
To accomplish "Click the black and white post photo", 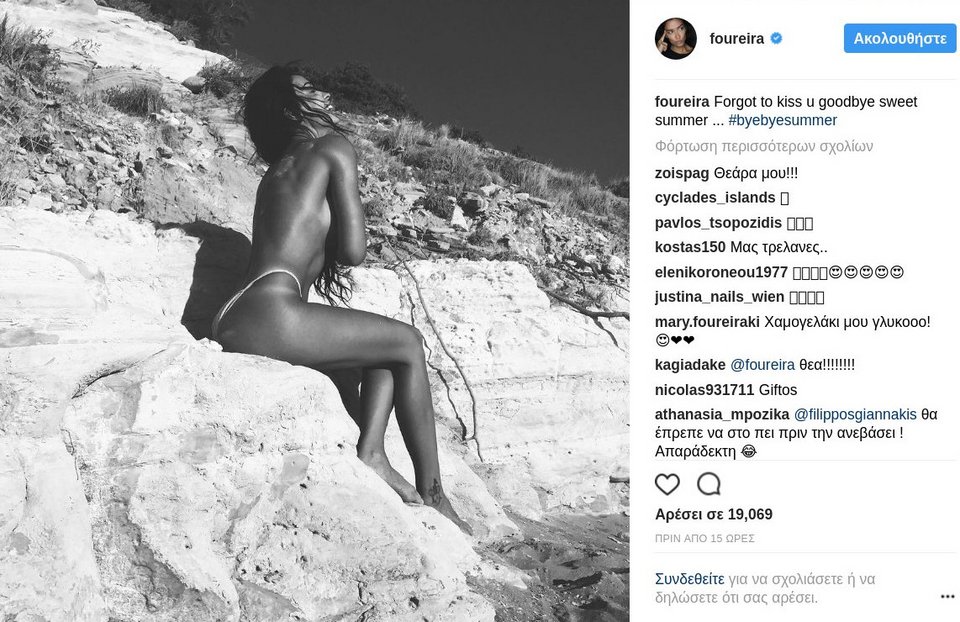I will pyautogui.click(x=315, y=311).
